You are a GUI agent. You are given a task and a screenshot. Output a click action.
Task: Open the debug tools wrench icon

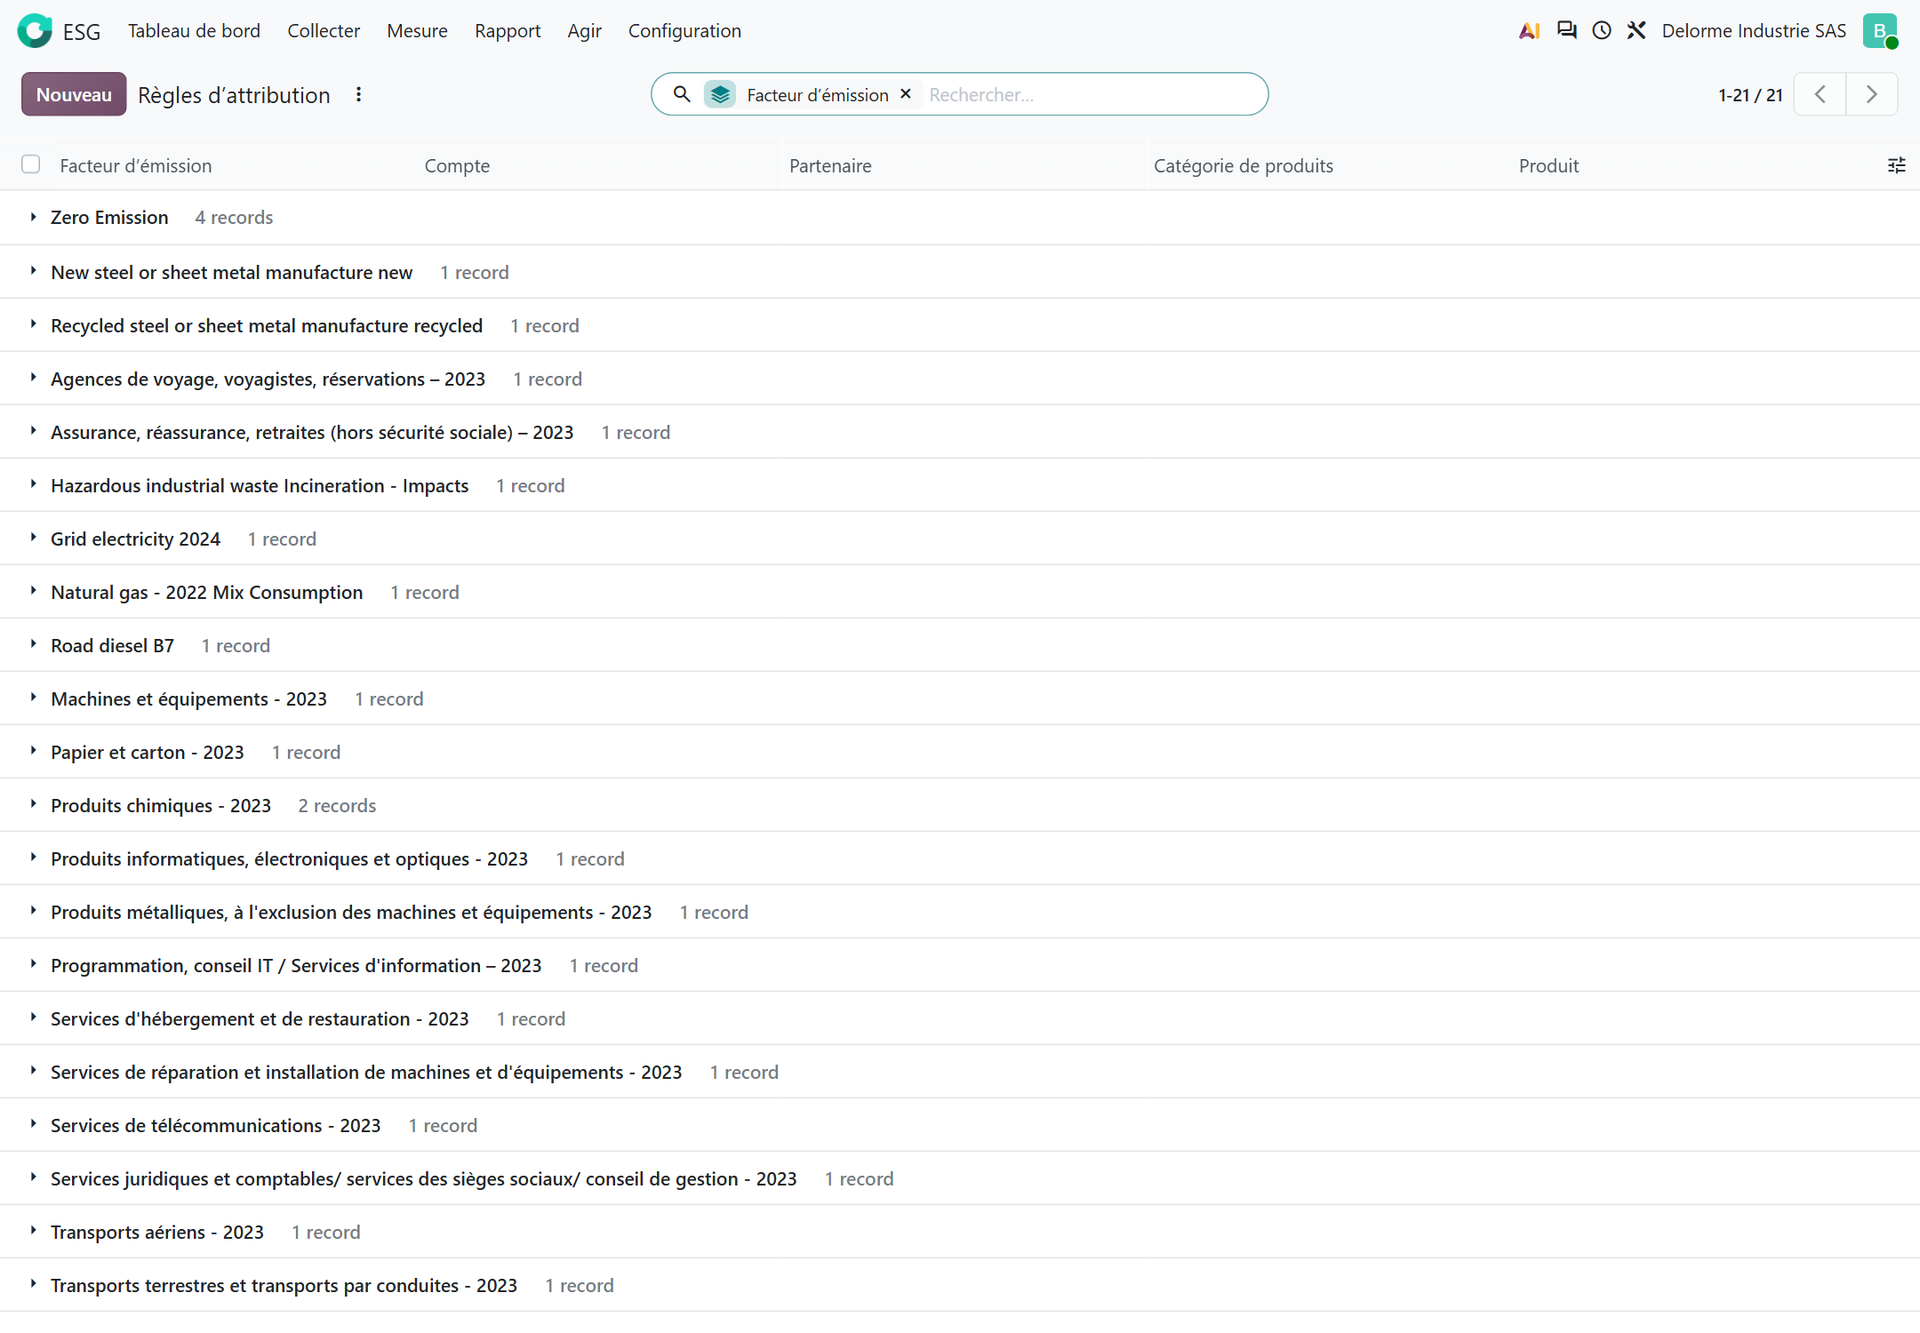pos(1636,31)
